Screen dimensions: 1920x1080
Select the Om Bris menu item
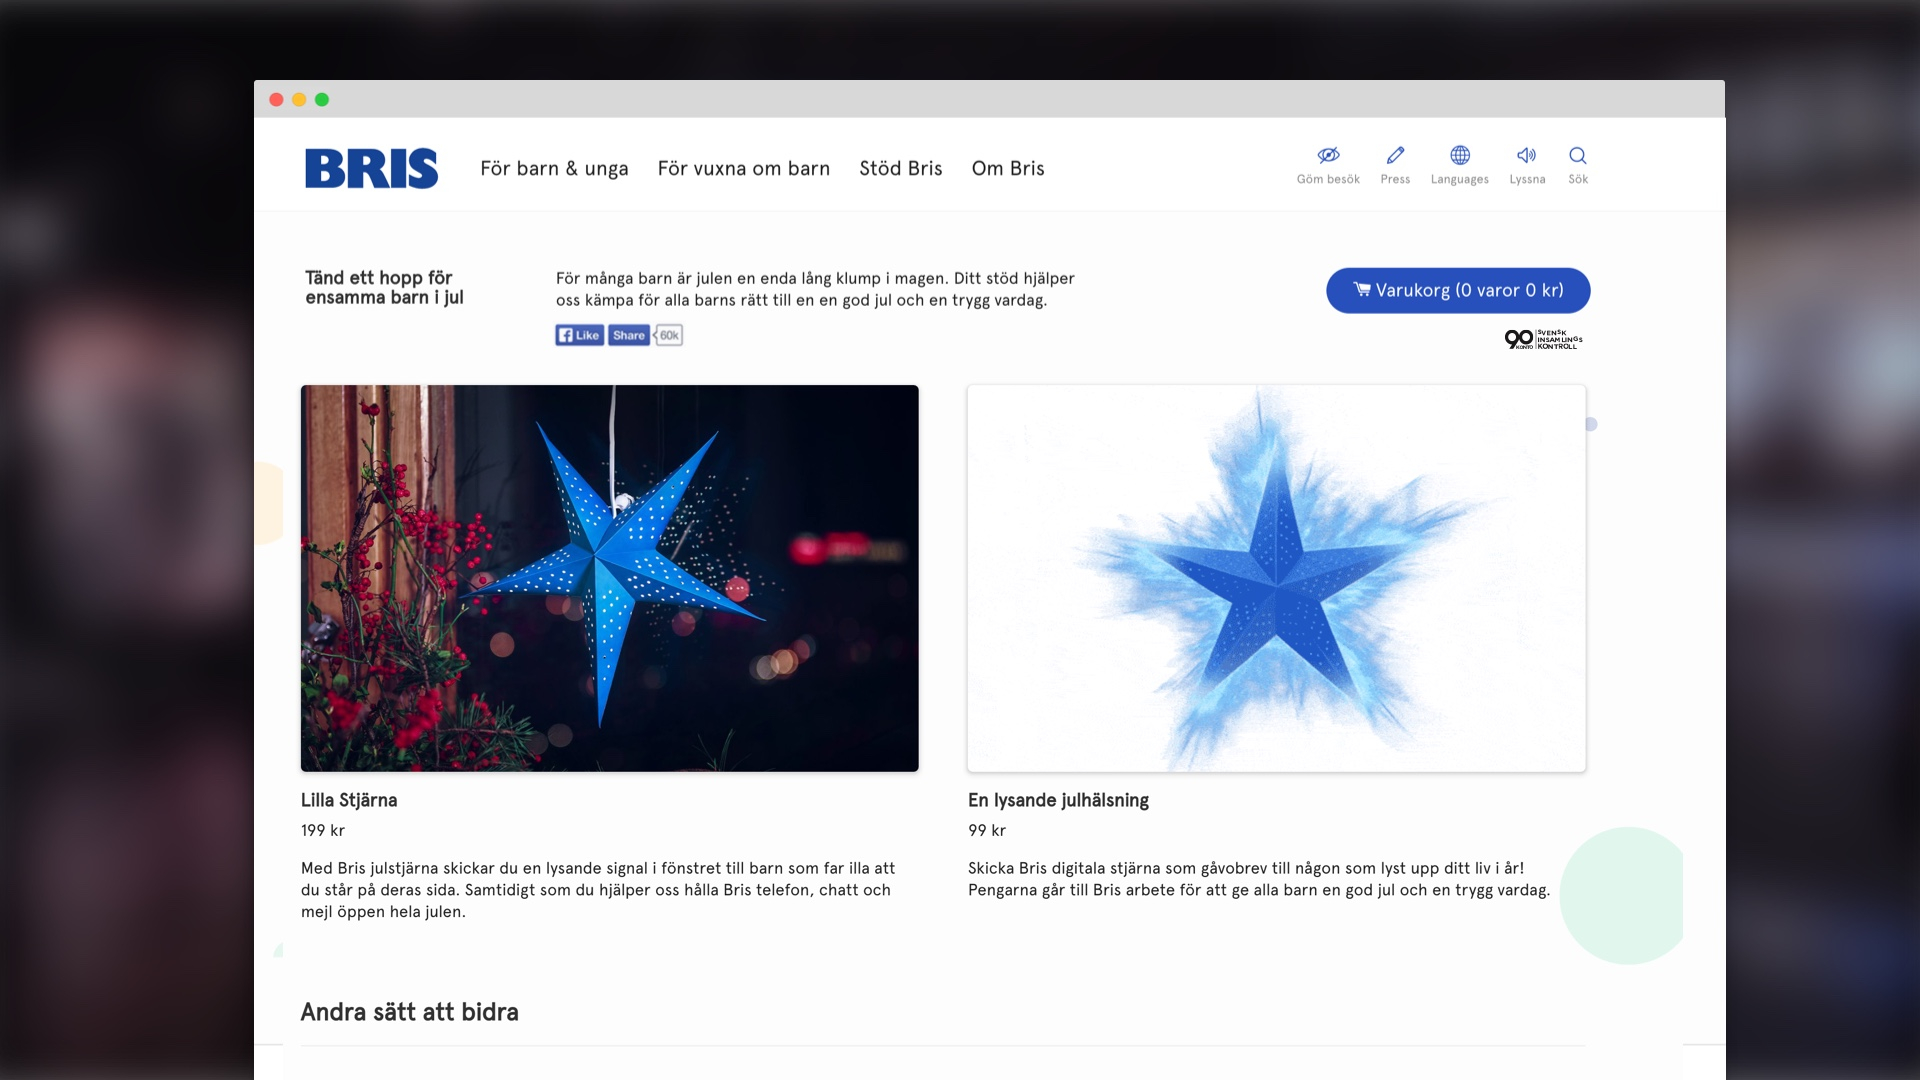(1007, 169)
